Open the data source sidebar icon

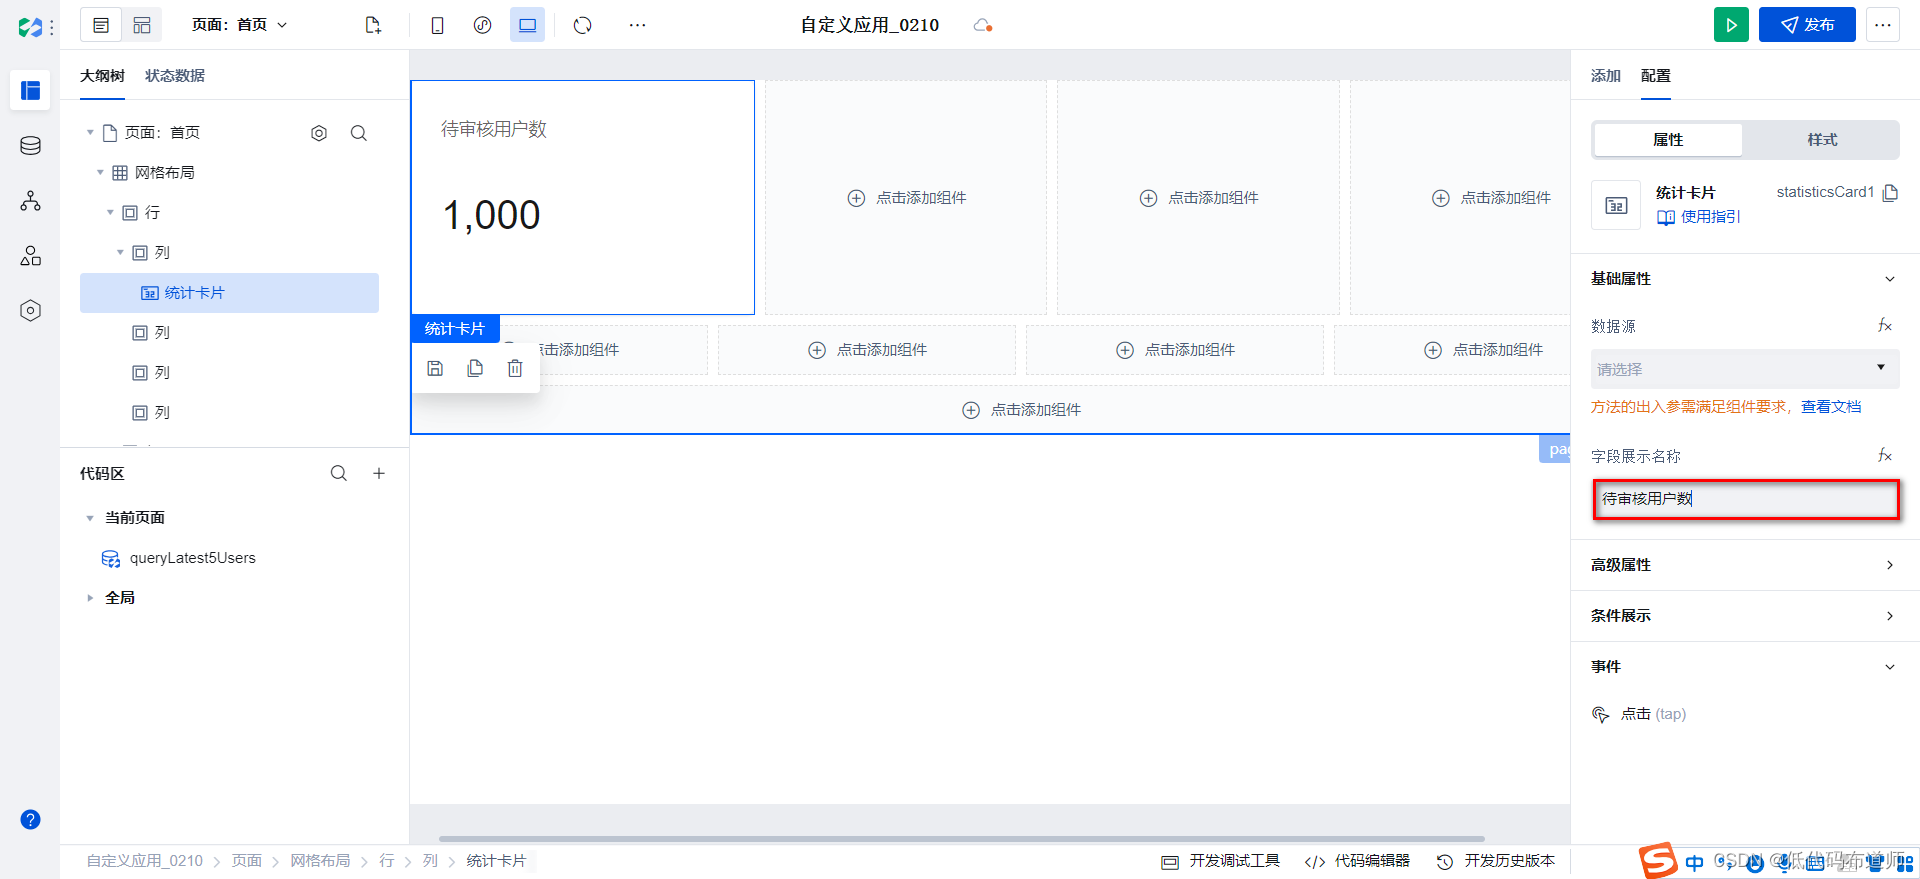[x=30, y=146]
